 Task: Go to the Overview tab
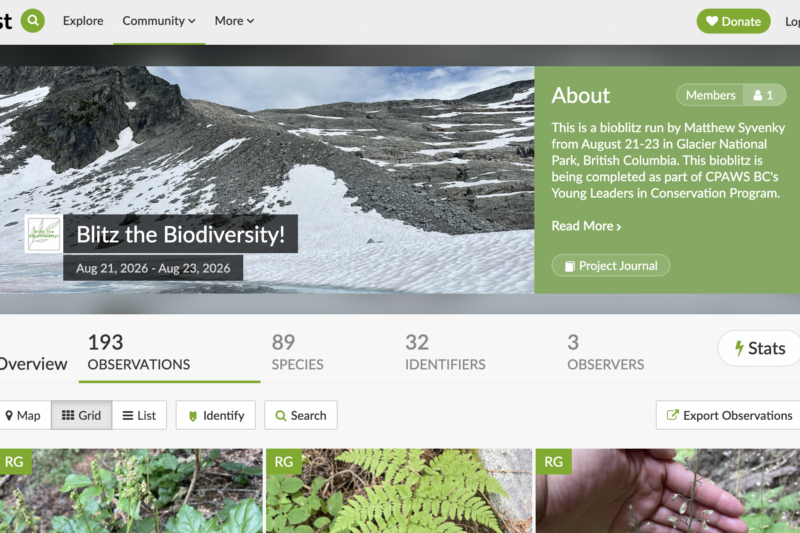click(33, 364)
